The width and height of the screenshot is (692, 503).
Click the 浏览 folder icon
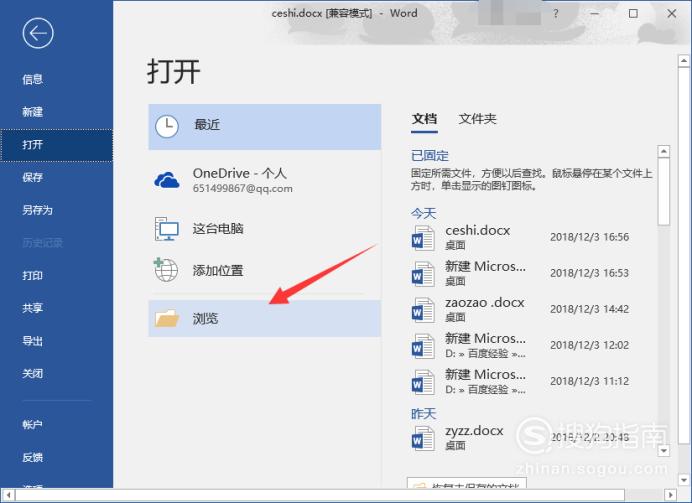167,318
